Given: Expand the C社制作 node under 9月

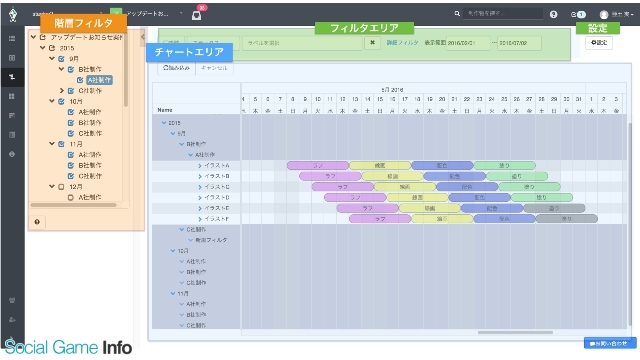Looking at the screenshot, I should pos(62,91).
